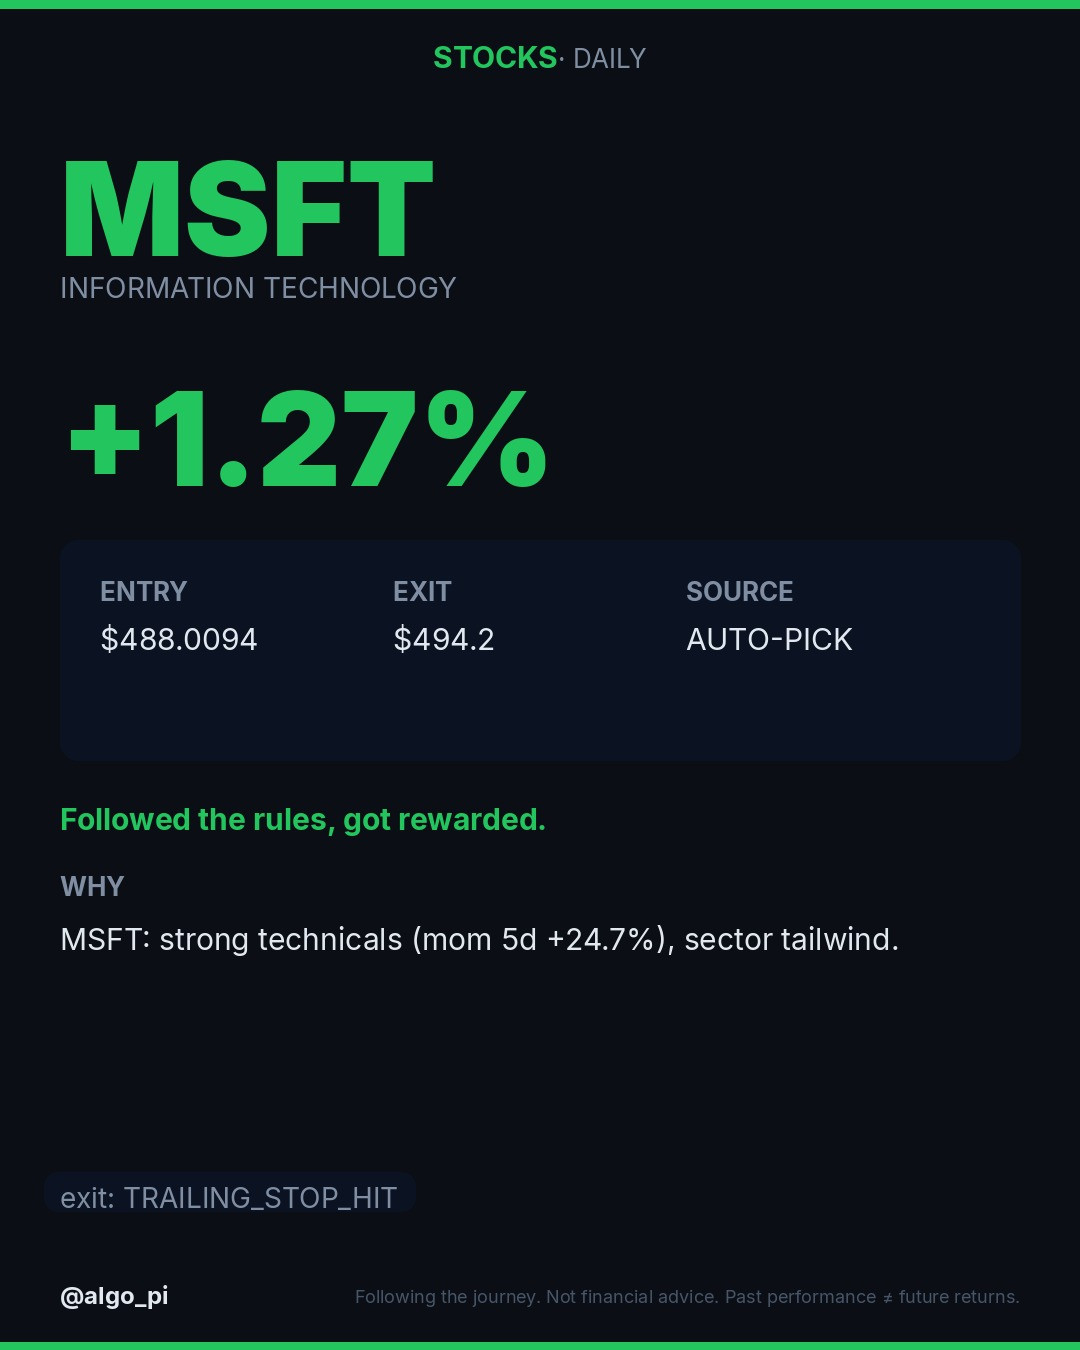This screenshot has height=1350, width=1080.
Task: Select the $488.0094 entry price
Action: pos(179,639)
